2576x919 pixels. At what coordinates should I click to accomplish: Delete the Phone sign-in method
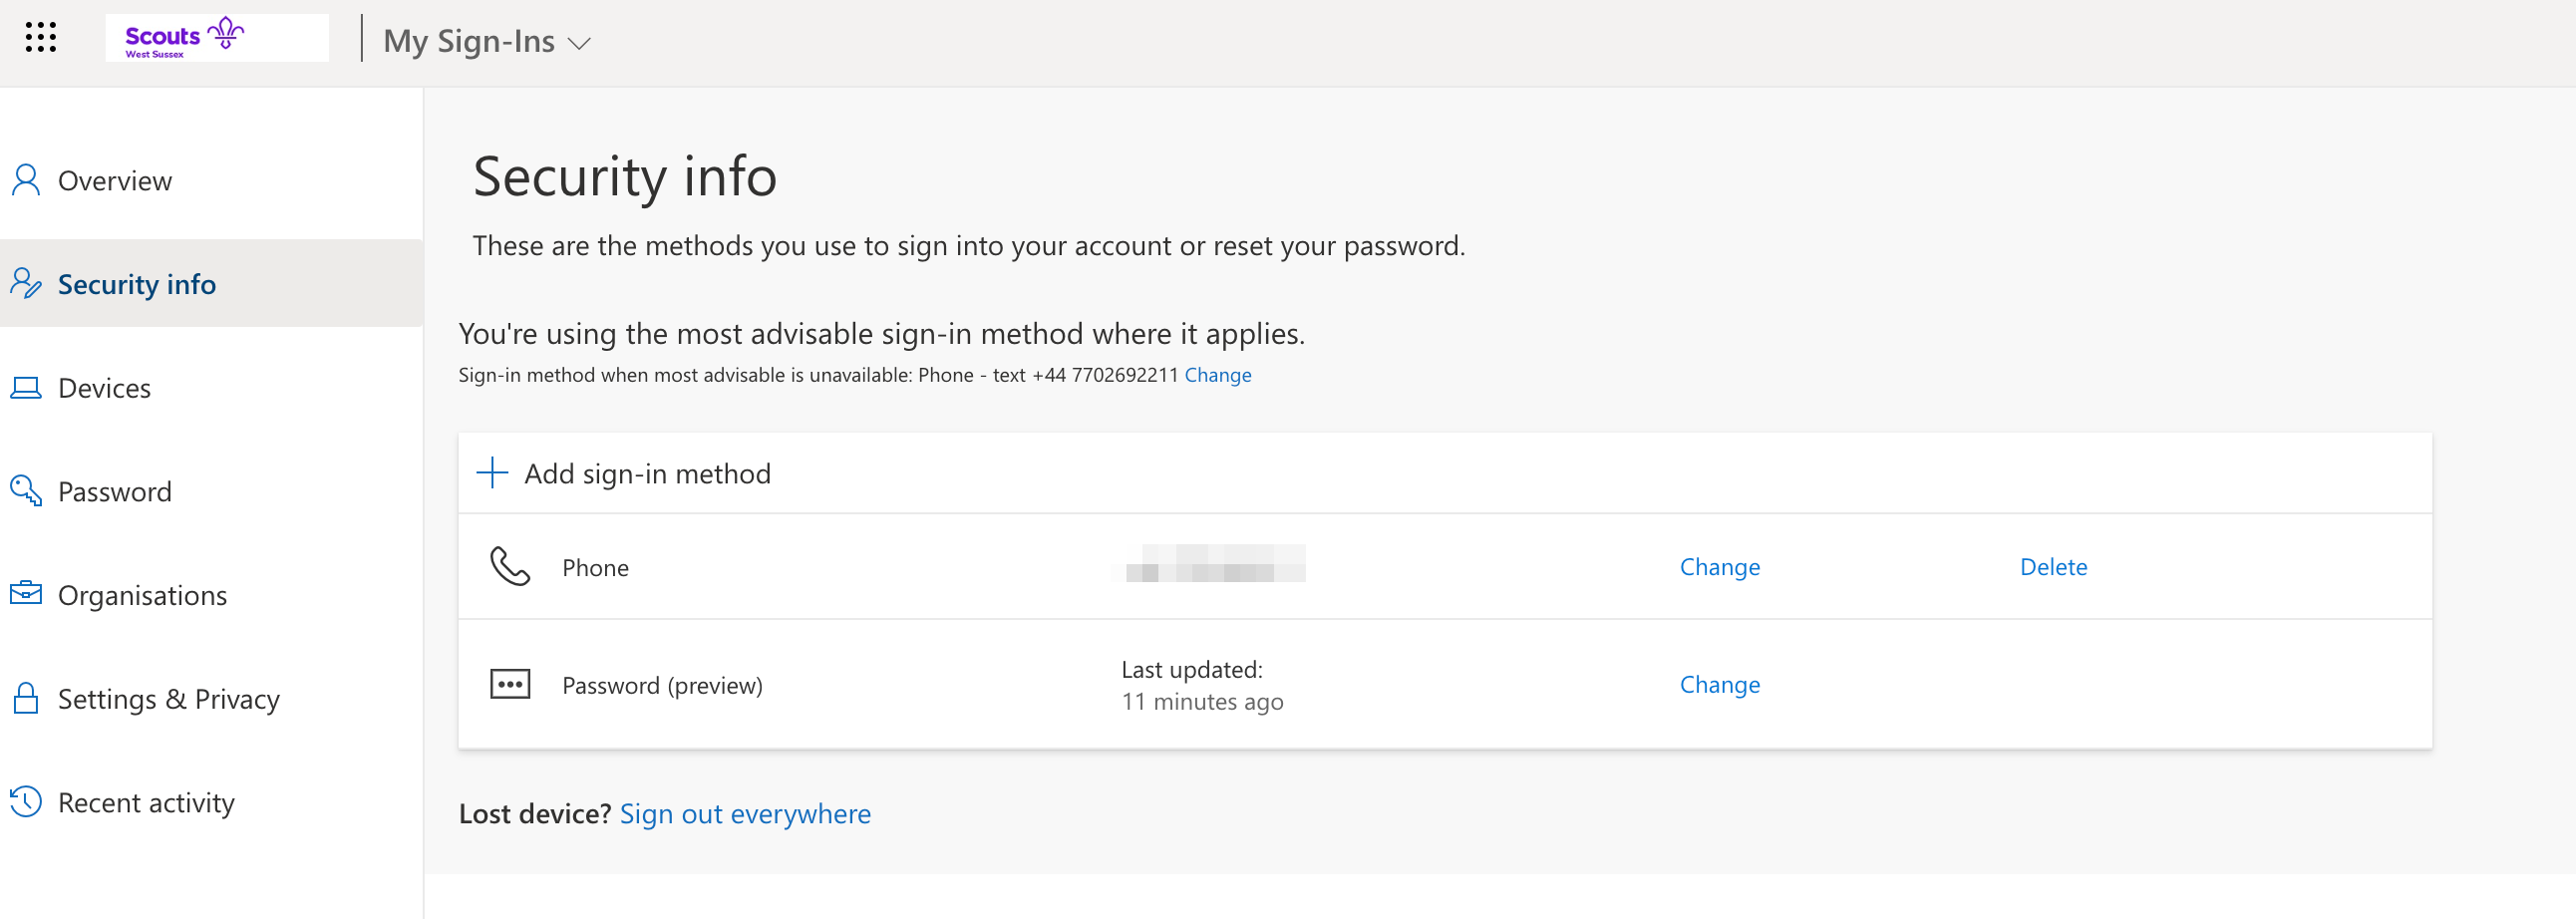coord(2053,567)
